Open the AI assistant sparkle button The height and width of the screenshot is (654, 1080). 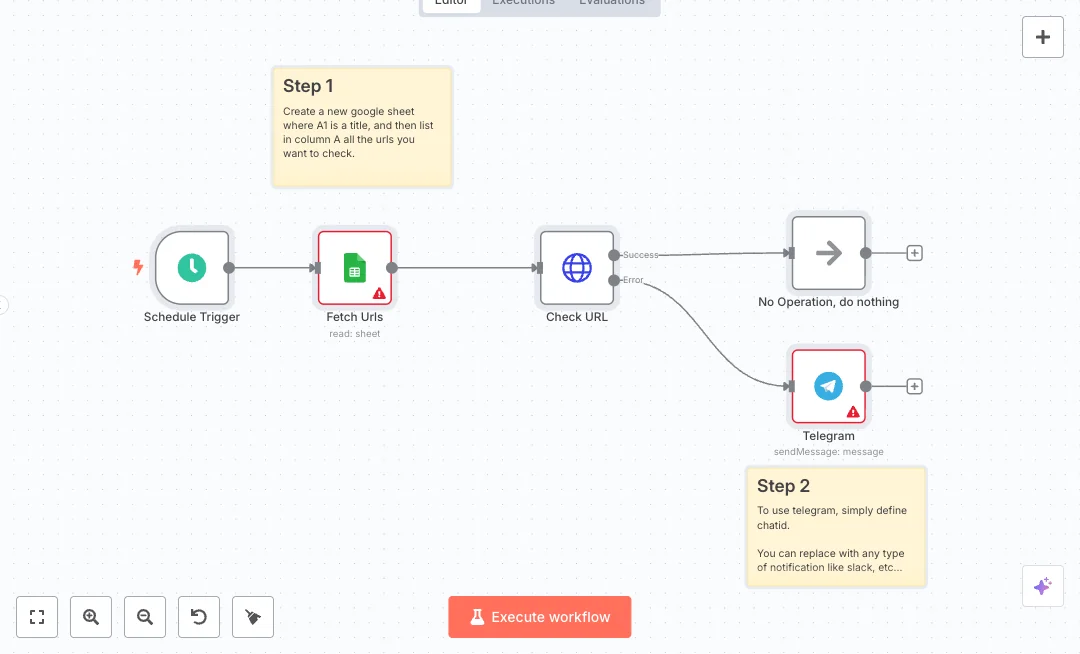pos(1042,586)
